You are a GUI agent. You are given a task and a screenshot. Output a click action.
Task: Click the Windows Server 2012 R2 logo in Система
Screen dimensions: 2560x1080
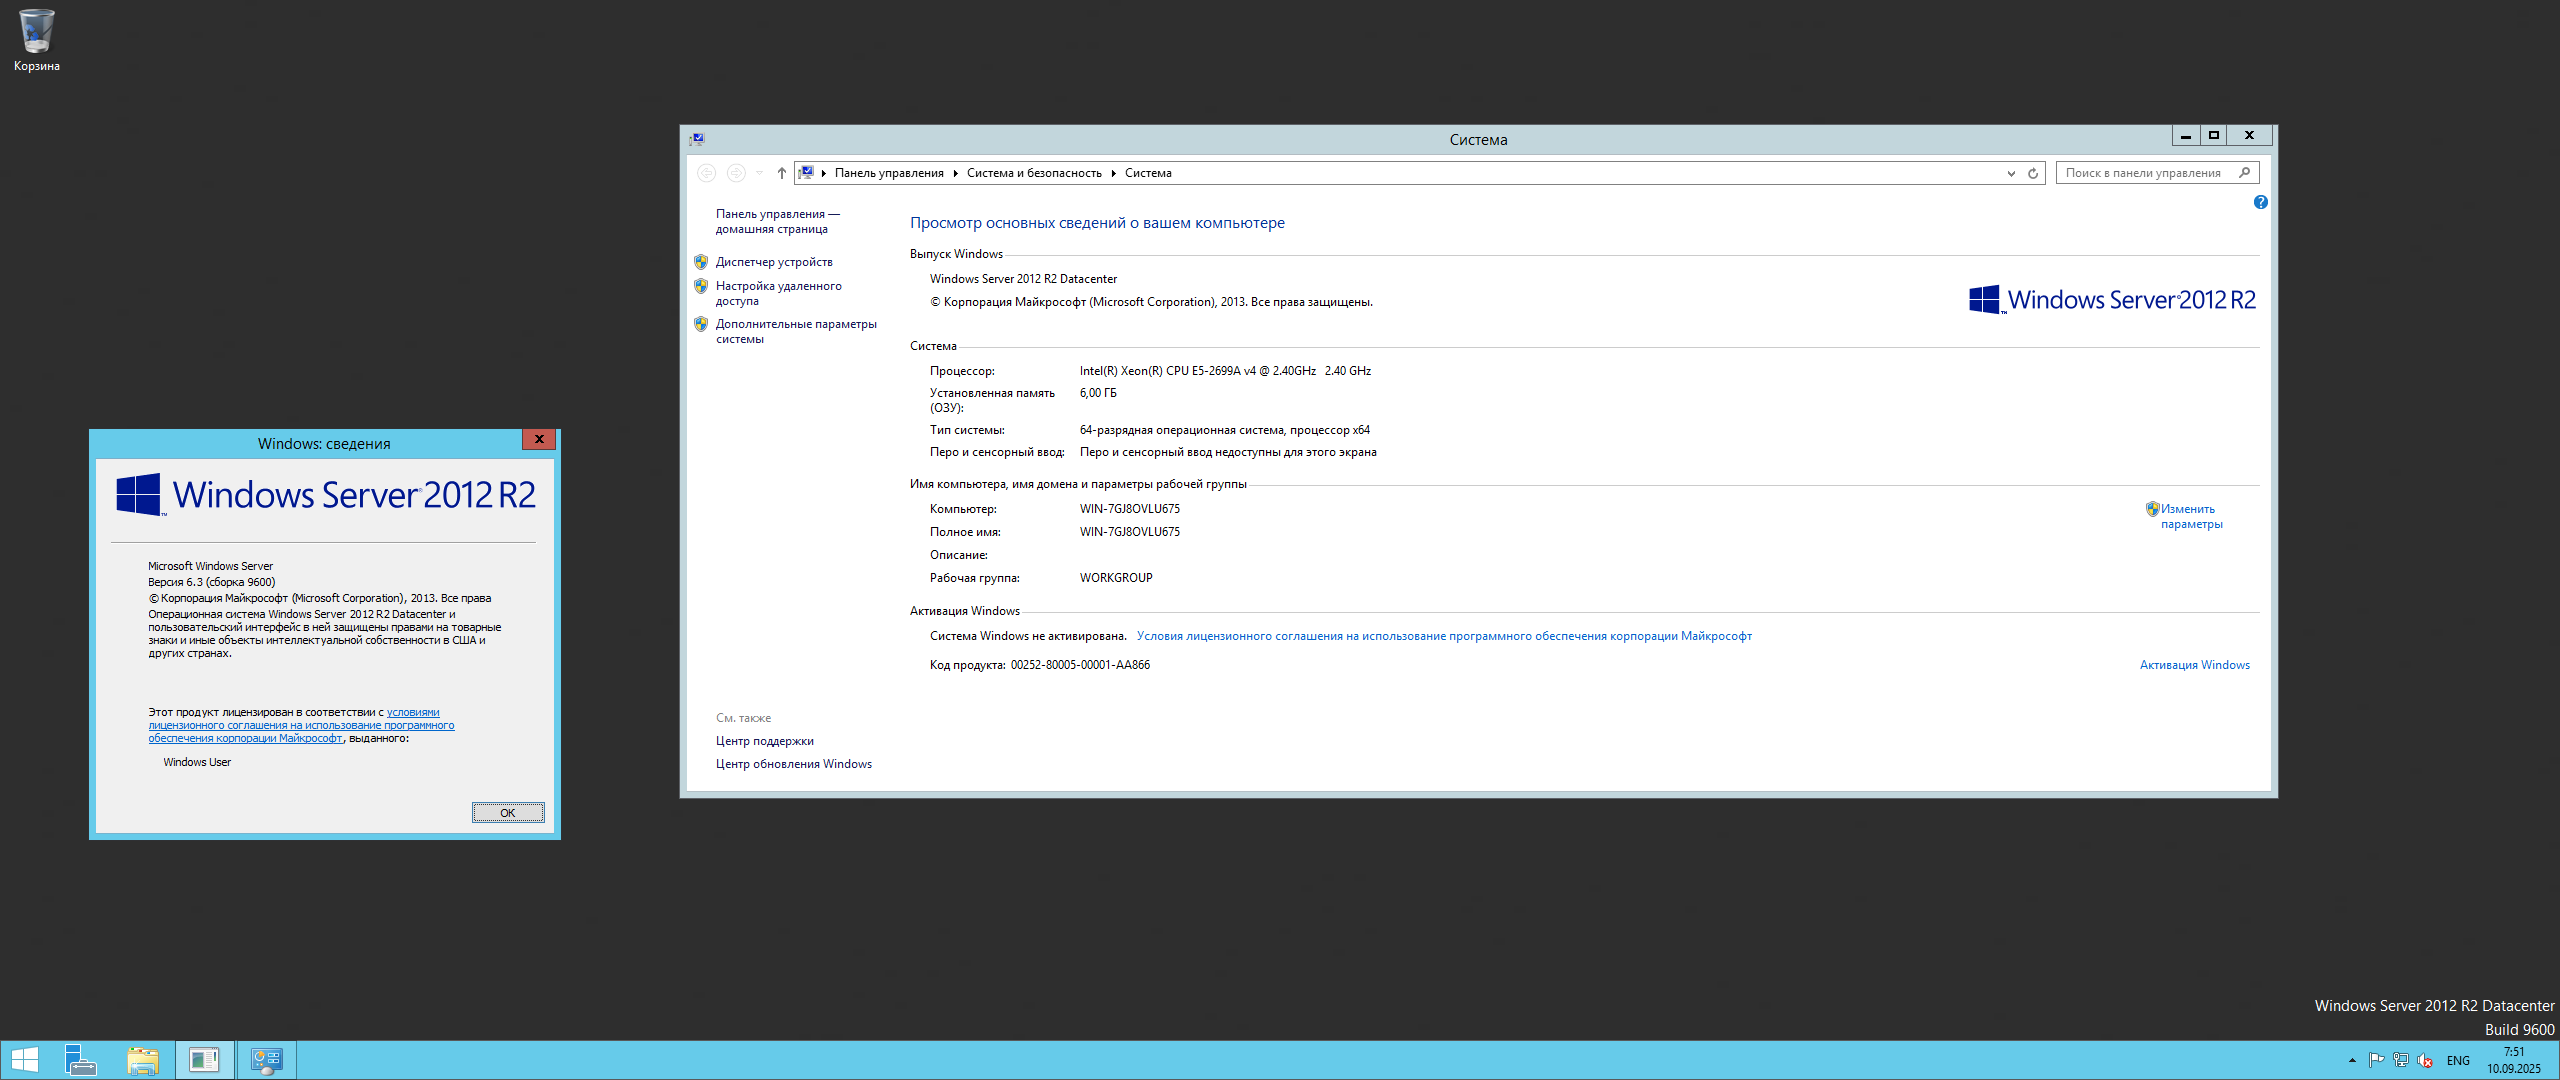[x=2112, y=300]
